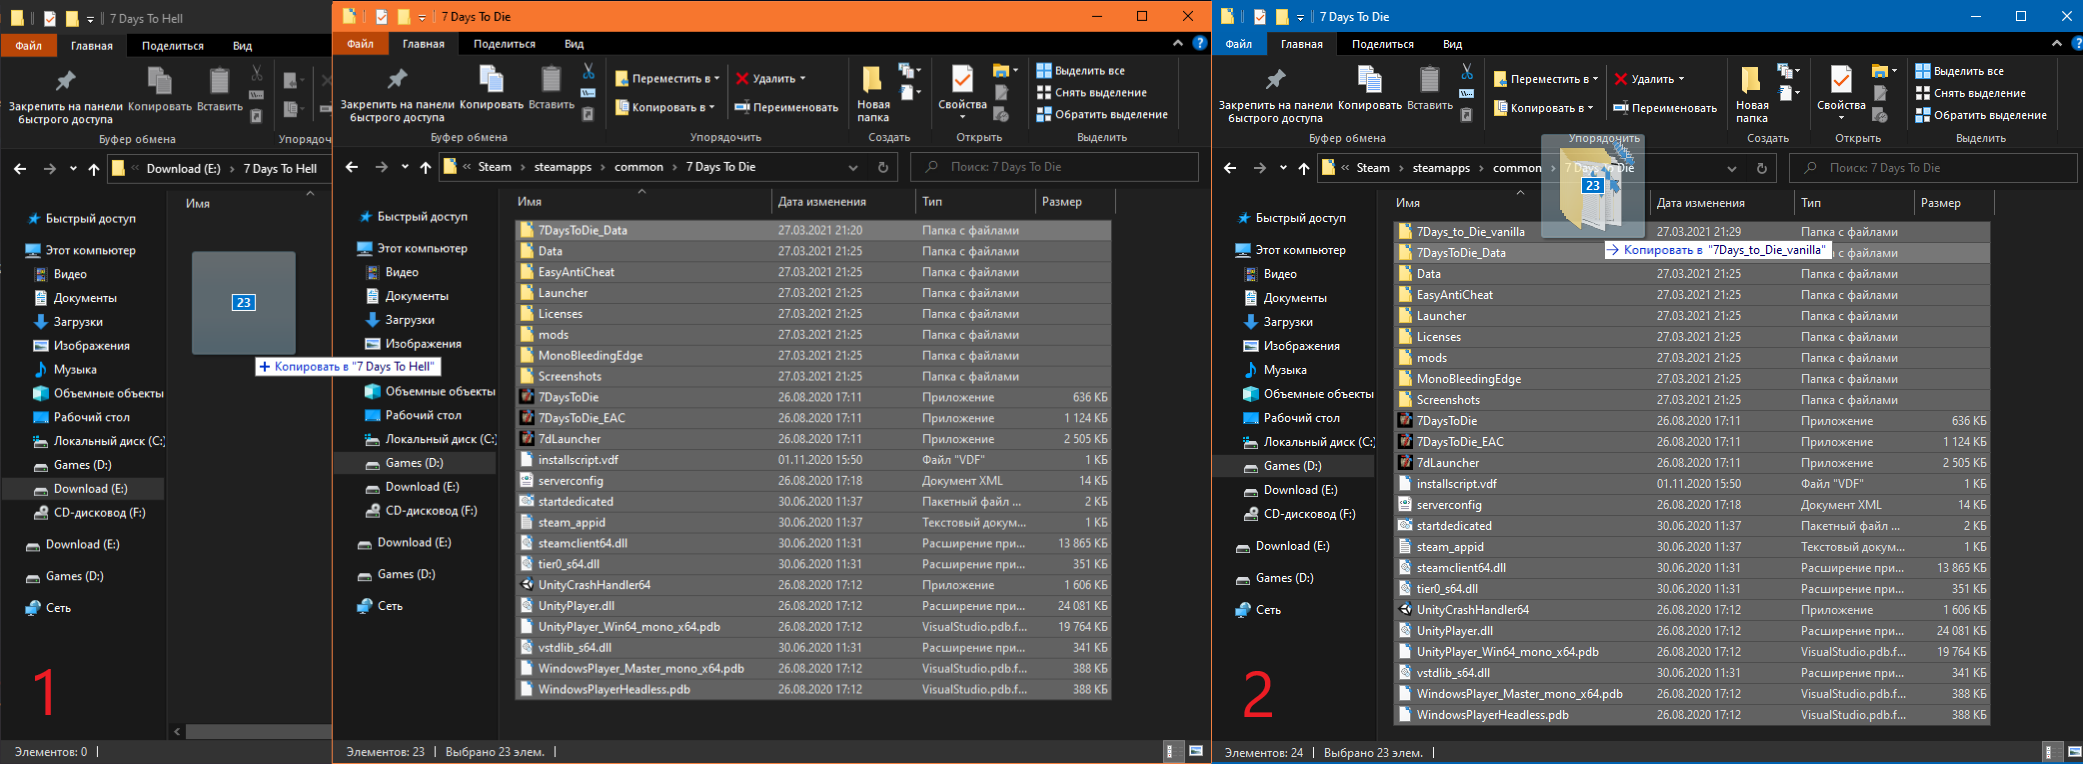Click the large Копировать icon in the orange-titled window

(x=491, y=79)
